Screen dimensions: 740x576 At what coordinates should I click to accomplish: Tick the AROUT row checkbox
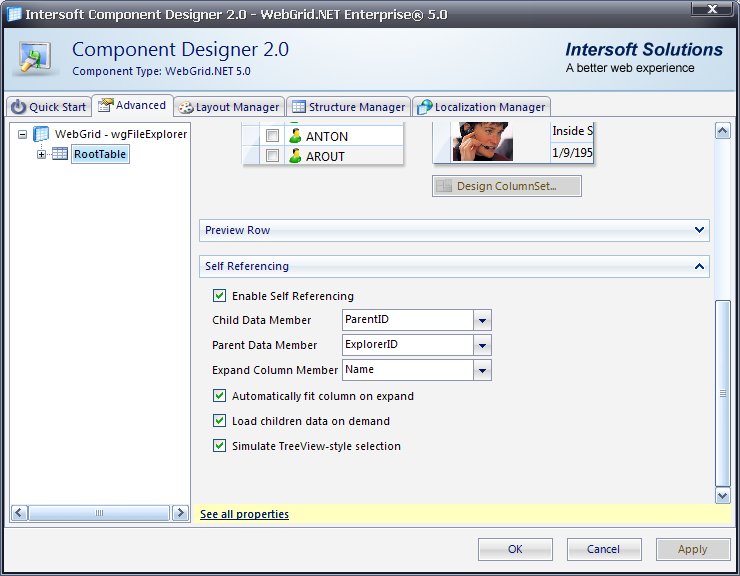click(272, 156)
